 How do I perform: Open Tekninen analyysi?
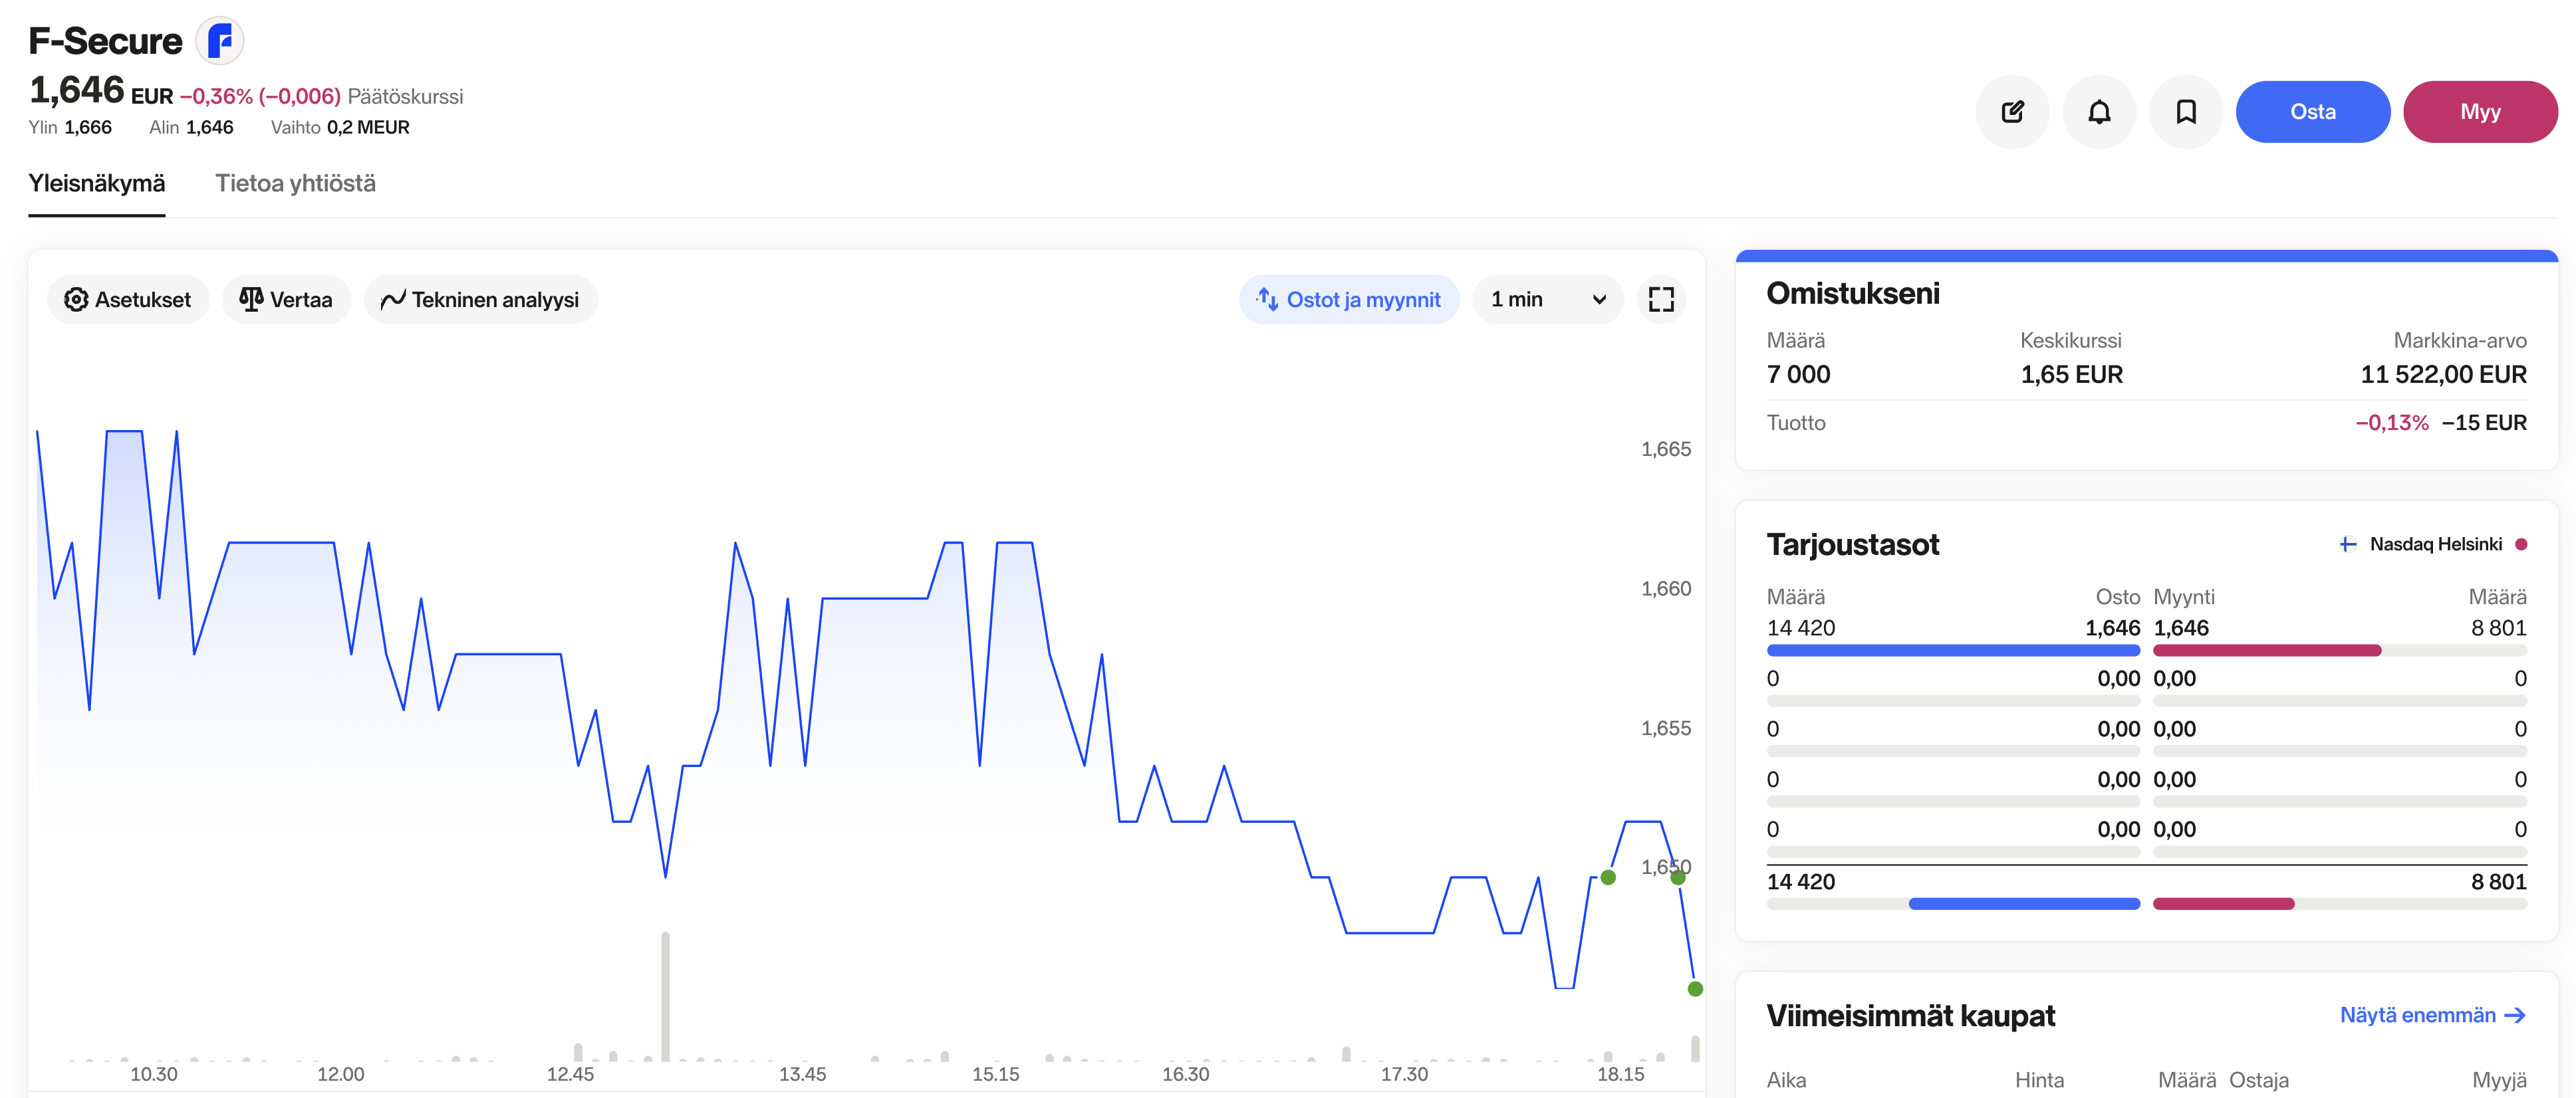480,300
